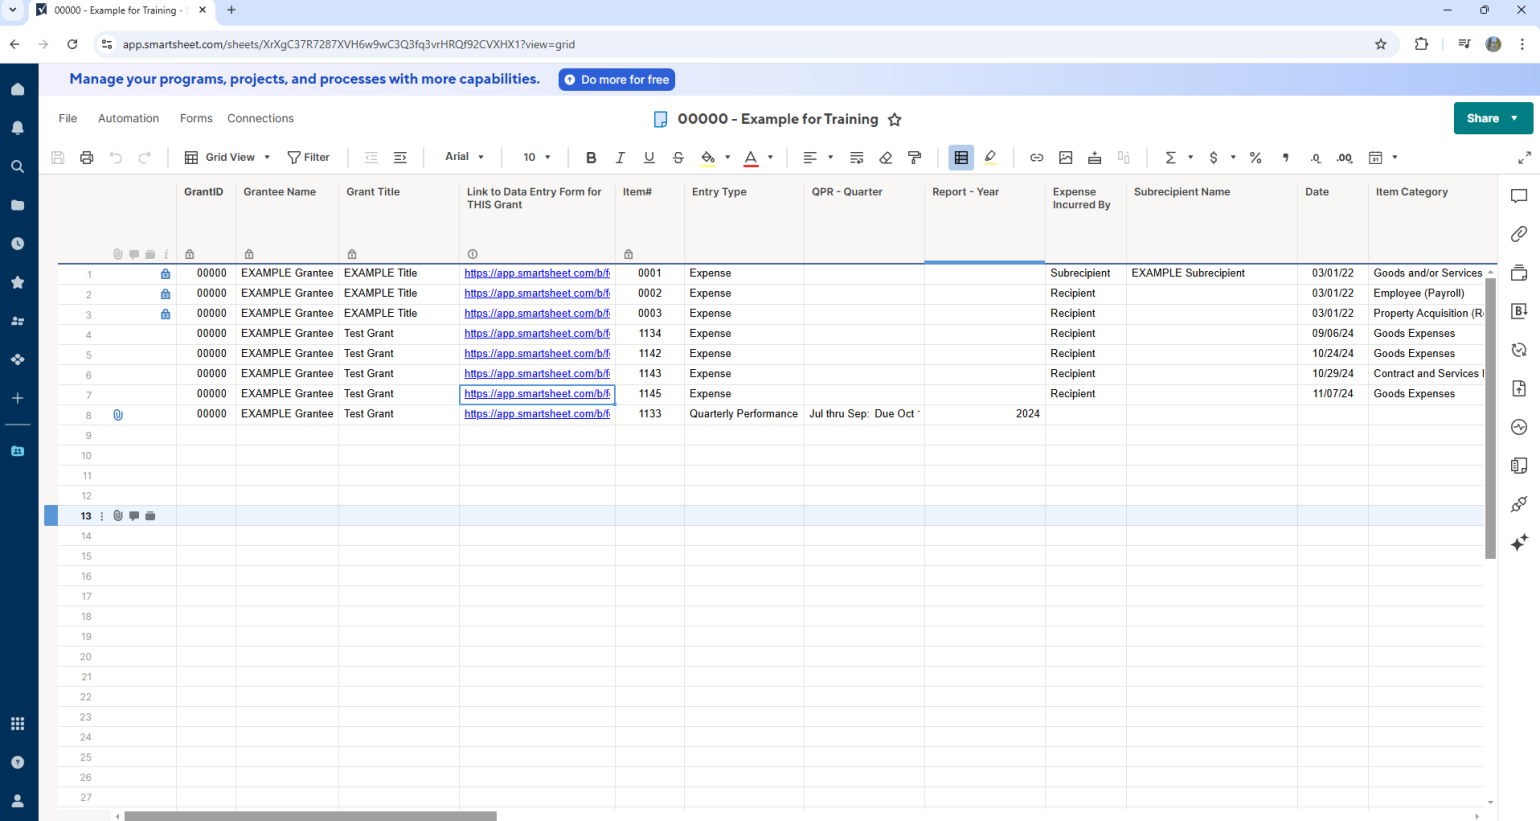Screen dimensions: 1540x821
Task: Select the format painter icon
Action: click(x=913, y=158)
